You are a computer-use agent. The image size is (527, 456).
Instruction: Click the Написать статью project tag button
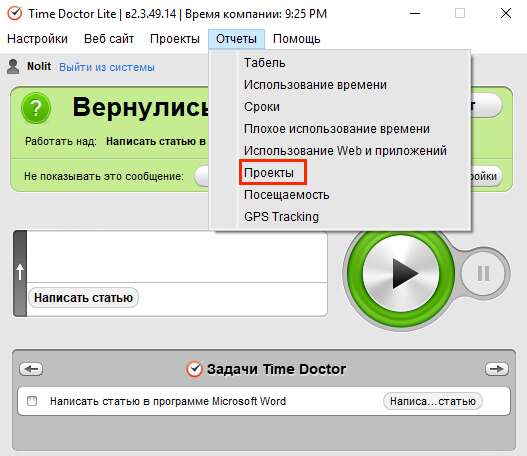pyautogui.click(x=83, y=298)
